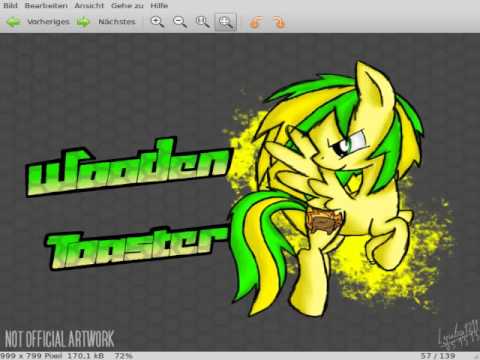
Task: Open the Ansicht menu
Action: tap(89, 6)
